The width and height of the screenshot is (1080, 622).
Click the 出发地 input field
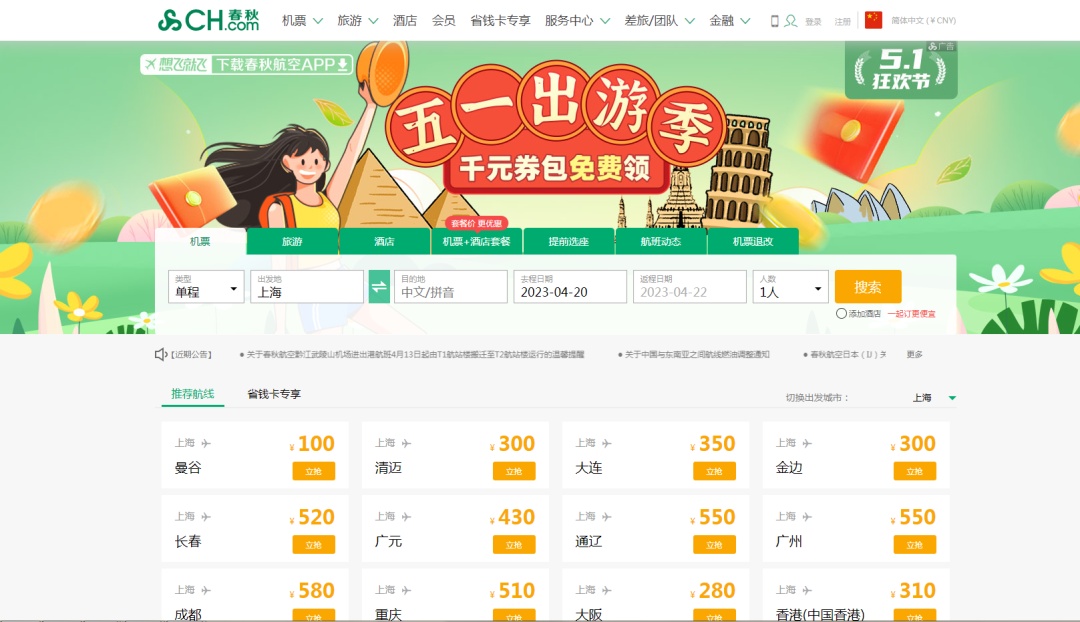click(x=307, y=287)
